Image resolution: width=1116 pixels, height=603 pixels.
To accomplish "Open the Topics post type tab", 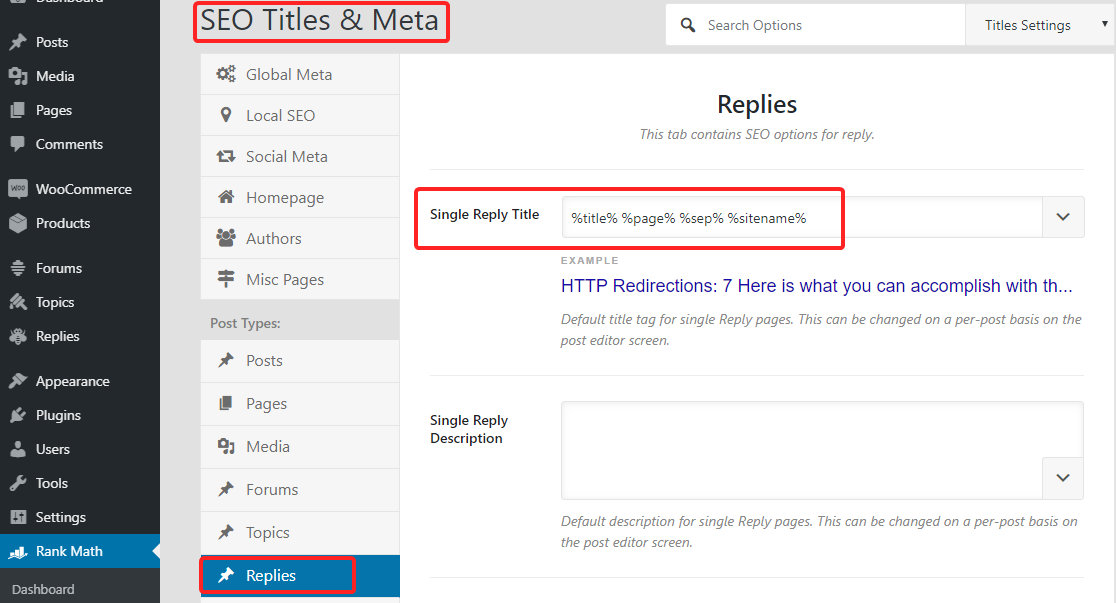I will pos(267,532).
